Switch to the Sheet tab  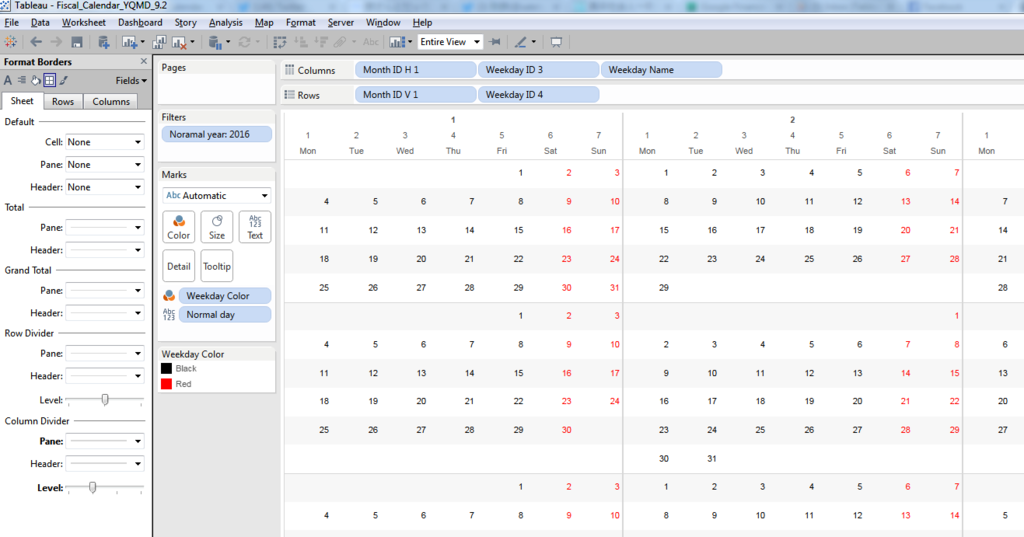click(22, 101)
